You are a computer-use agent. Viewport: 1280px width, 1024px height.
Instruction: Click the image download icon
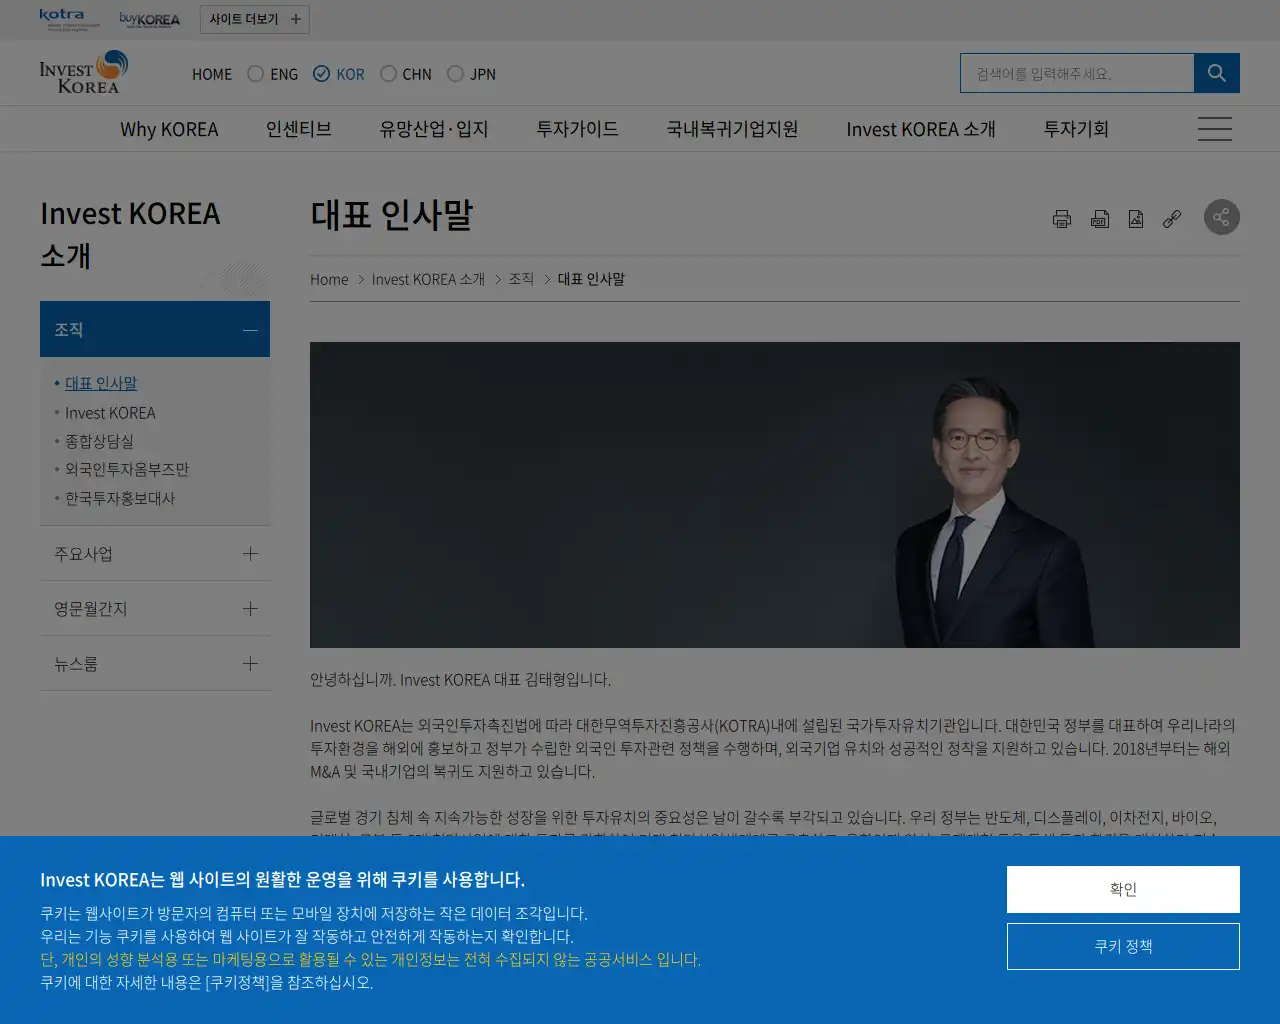point(1135,218)
